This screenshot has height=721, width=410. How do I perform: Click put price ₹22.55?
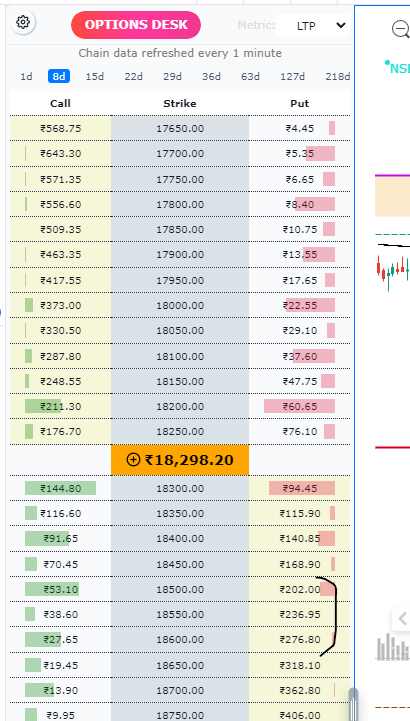coord(300,305)
